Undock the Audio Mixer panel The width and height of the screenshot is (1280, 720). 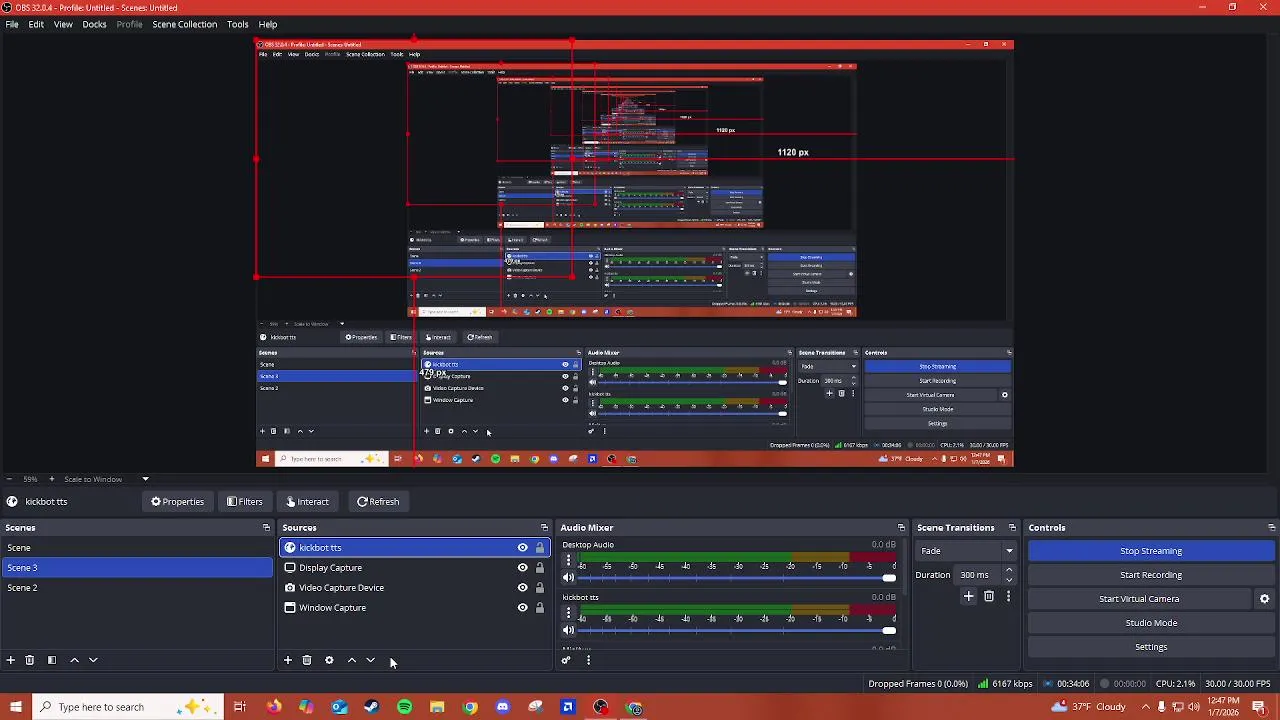901,528
